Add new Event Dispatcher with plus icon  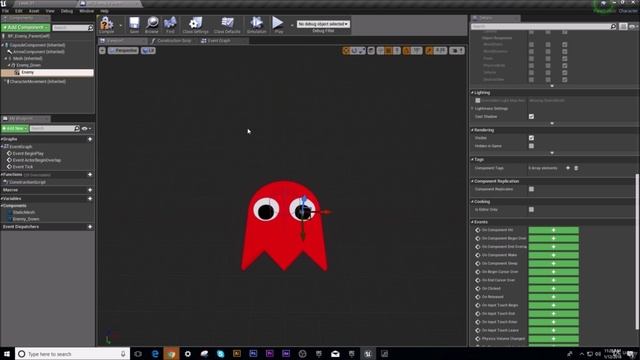90,227
